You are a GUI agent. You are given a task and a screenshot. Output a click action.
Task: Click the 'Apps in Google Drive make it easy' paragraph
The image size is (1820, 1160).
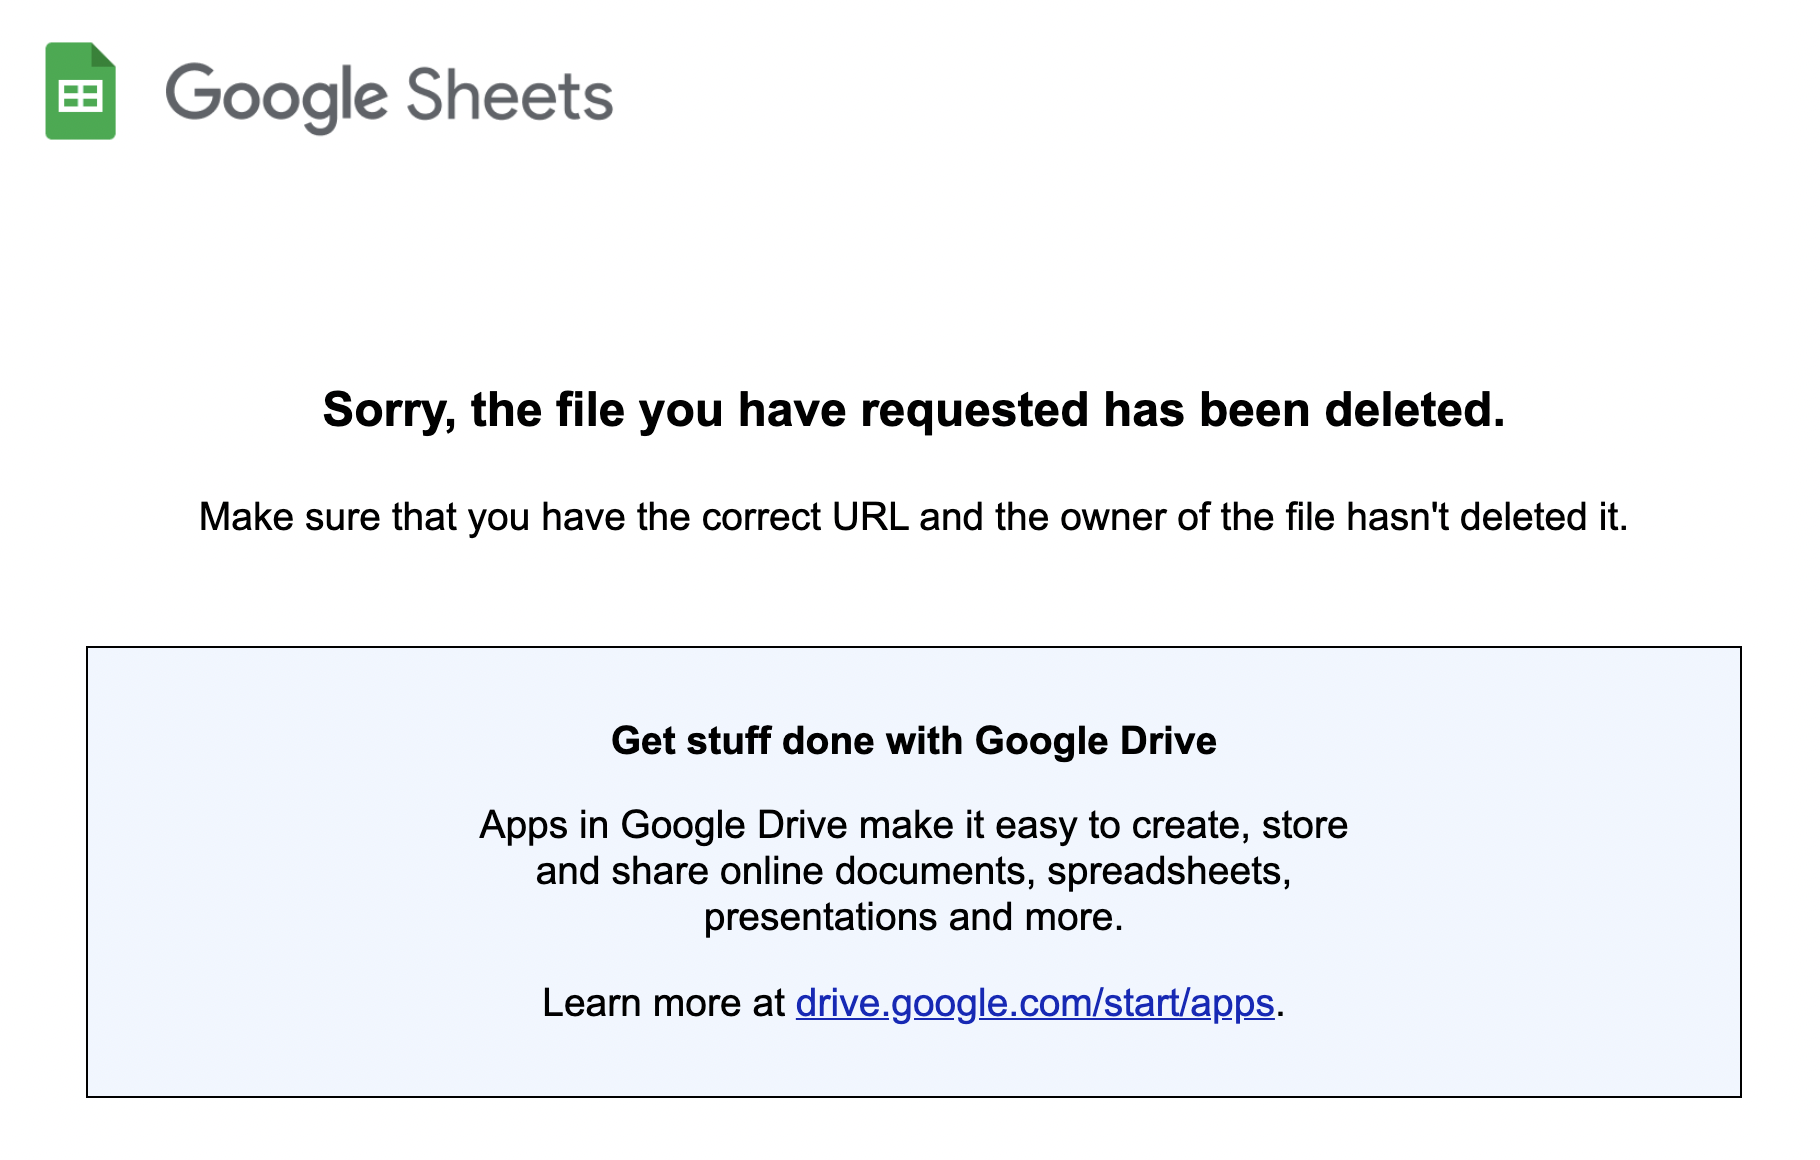click(x=914, y=871)
